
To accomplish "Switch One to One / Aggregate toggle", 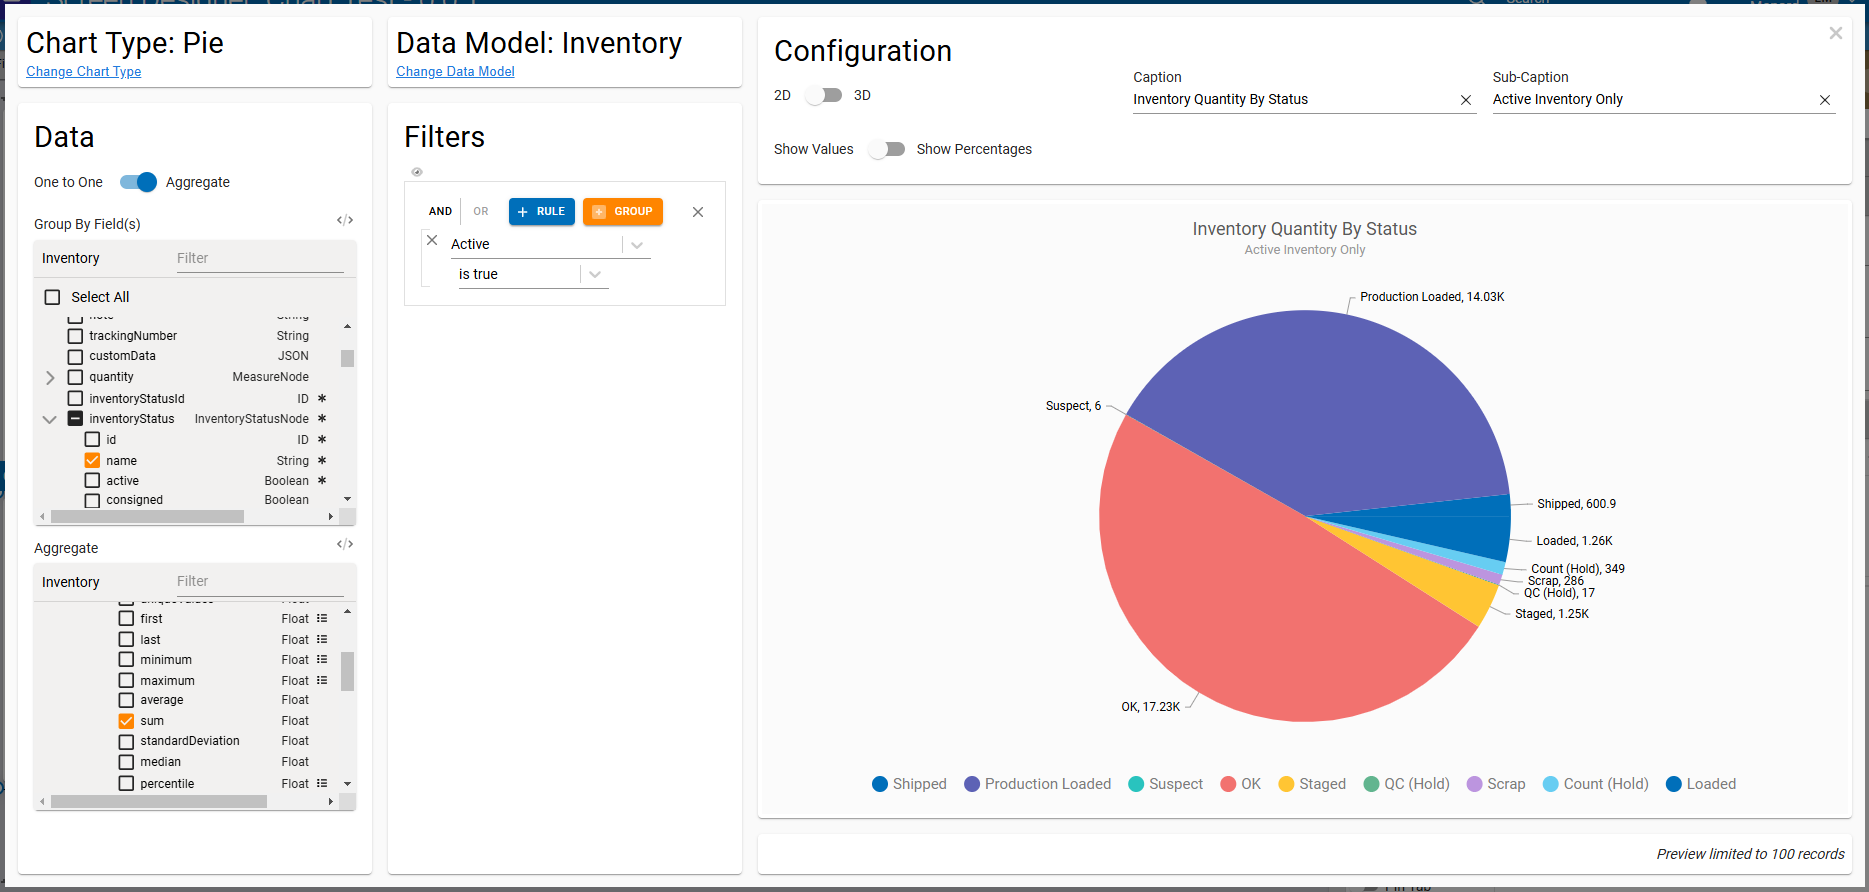I will click(138, 182).
